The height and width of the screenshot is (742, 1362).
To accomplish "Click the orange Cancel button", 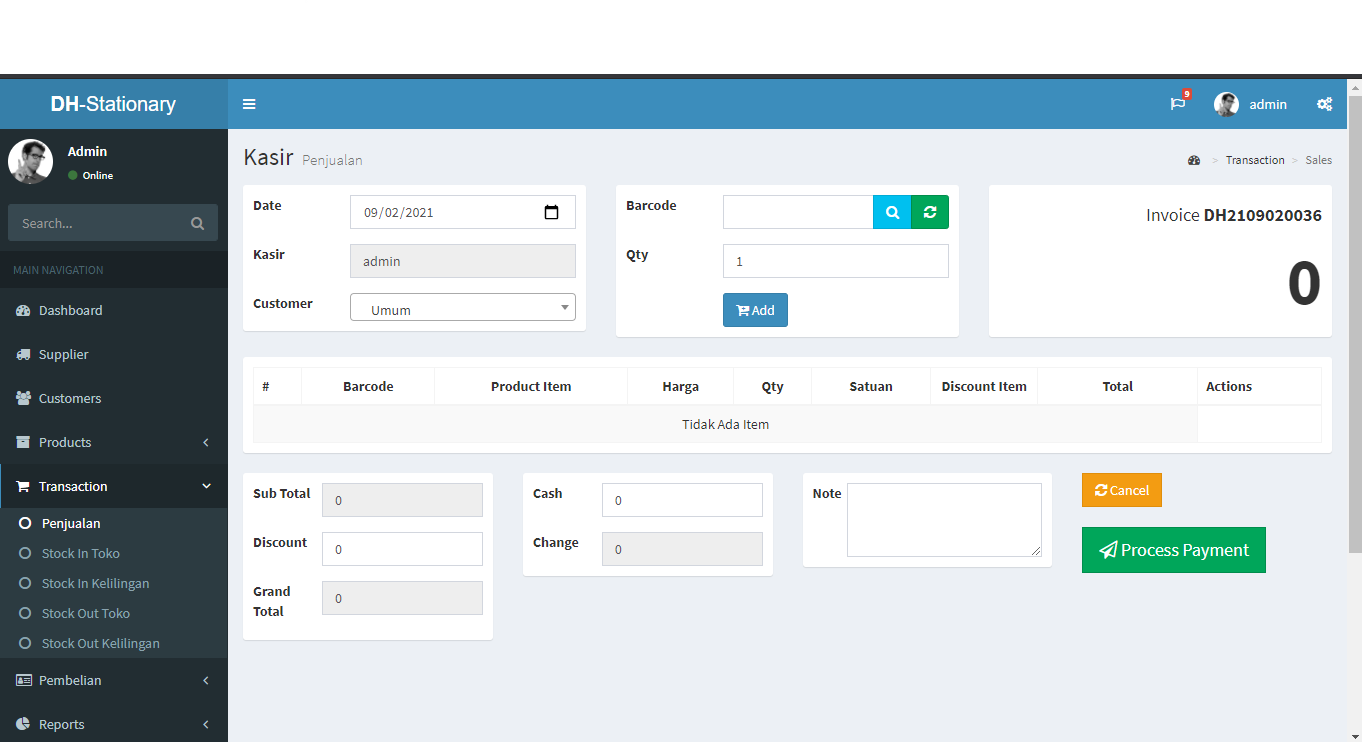I will click(x=1121, y=490).
